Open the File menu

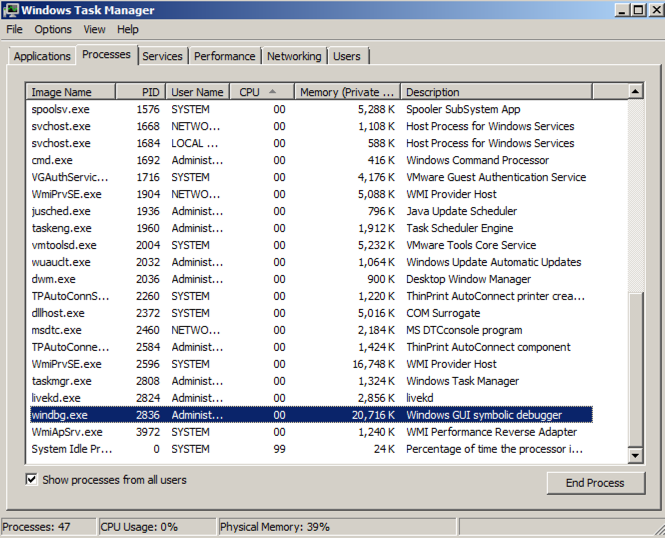[x=14, y=30]
